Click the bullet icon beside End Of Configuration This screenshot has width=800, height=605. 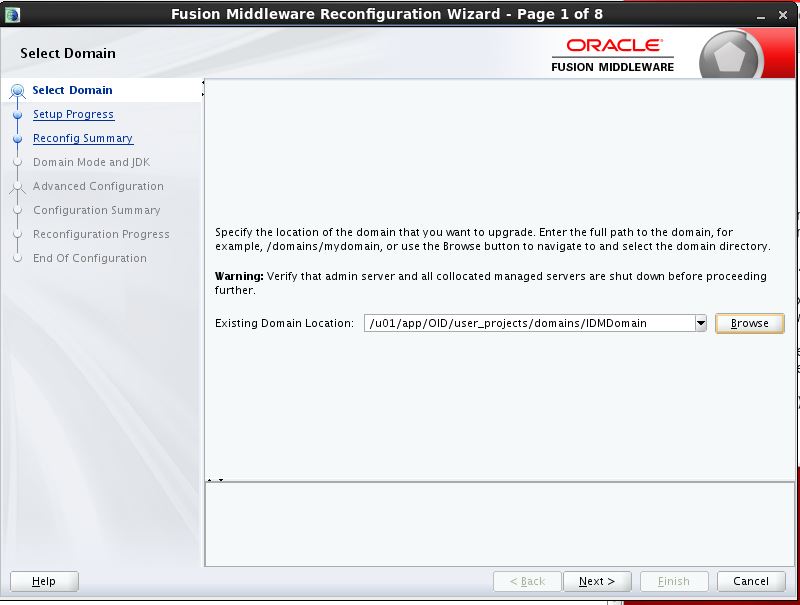[17, 259]
